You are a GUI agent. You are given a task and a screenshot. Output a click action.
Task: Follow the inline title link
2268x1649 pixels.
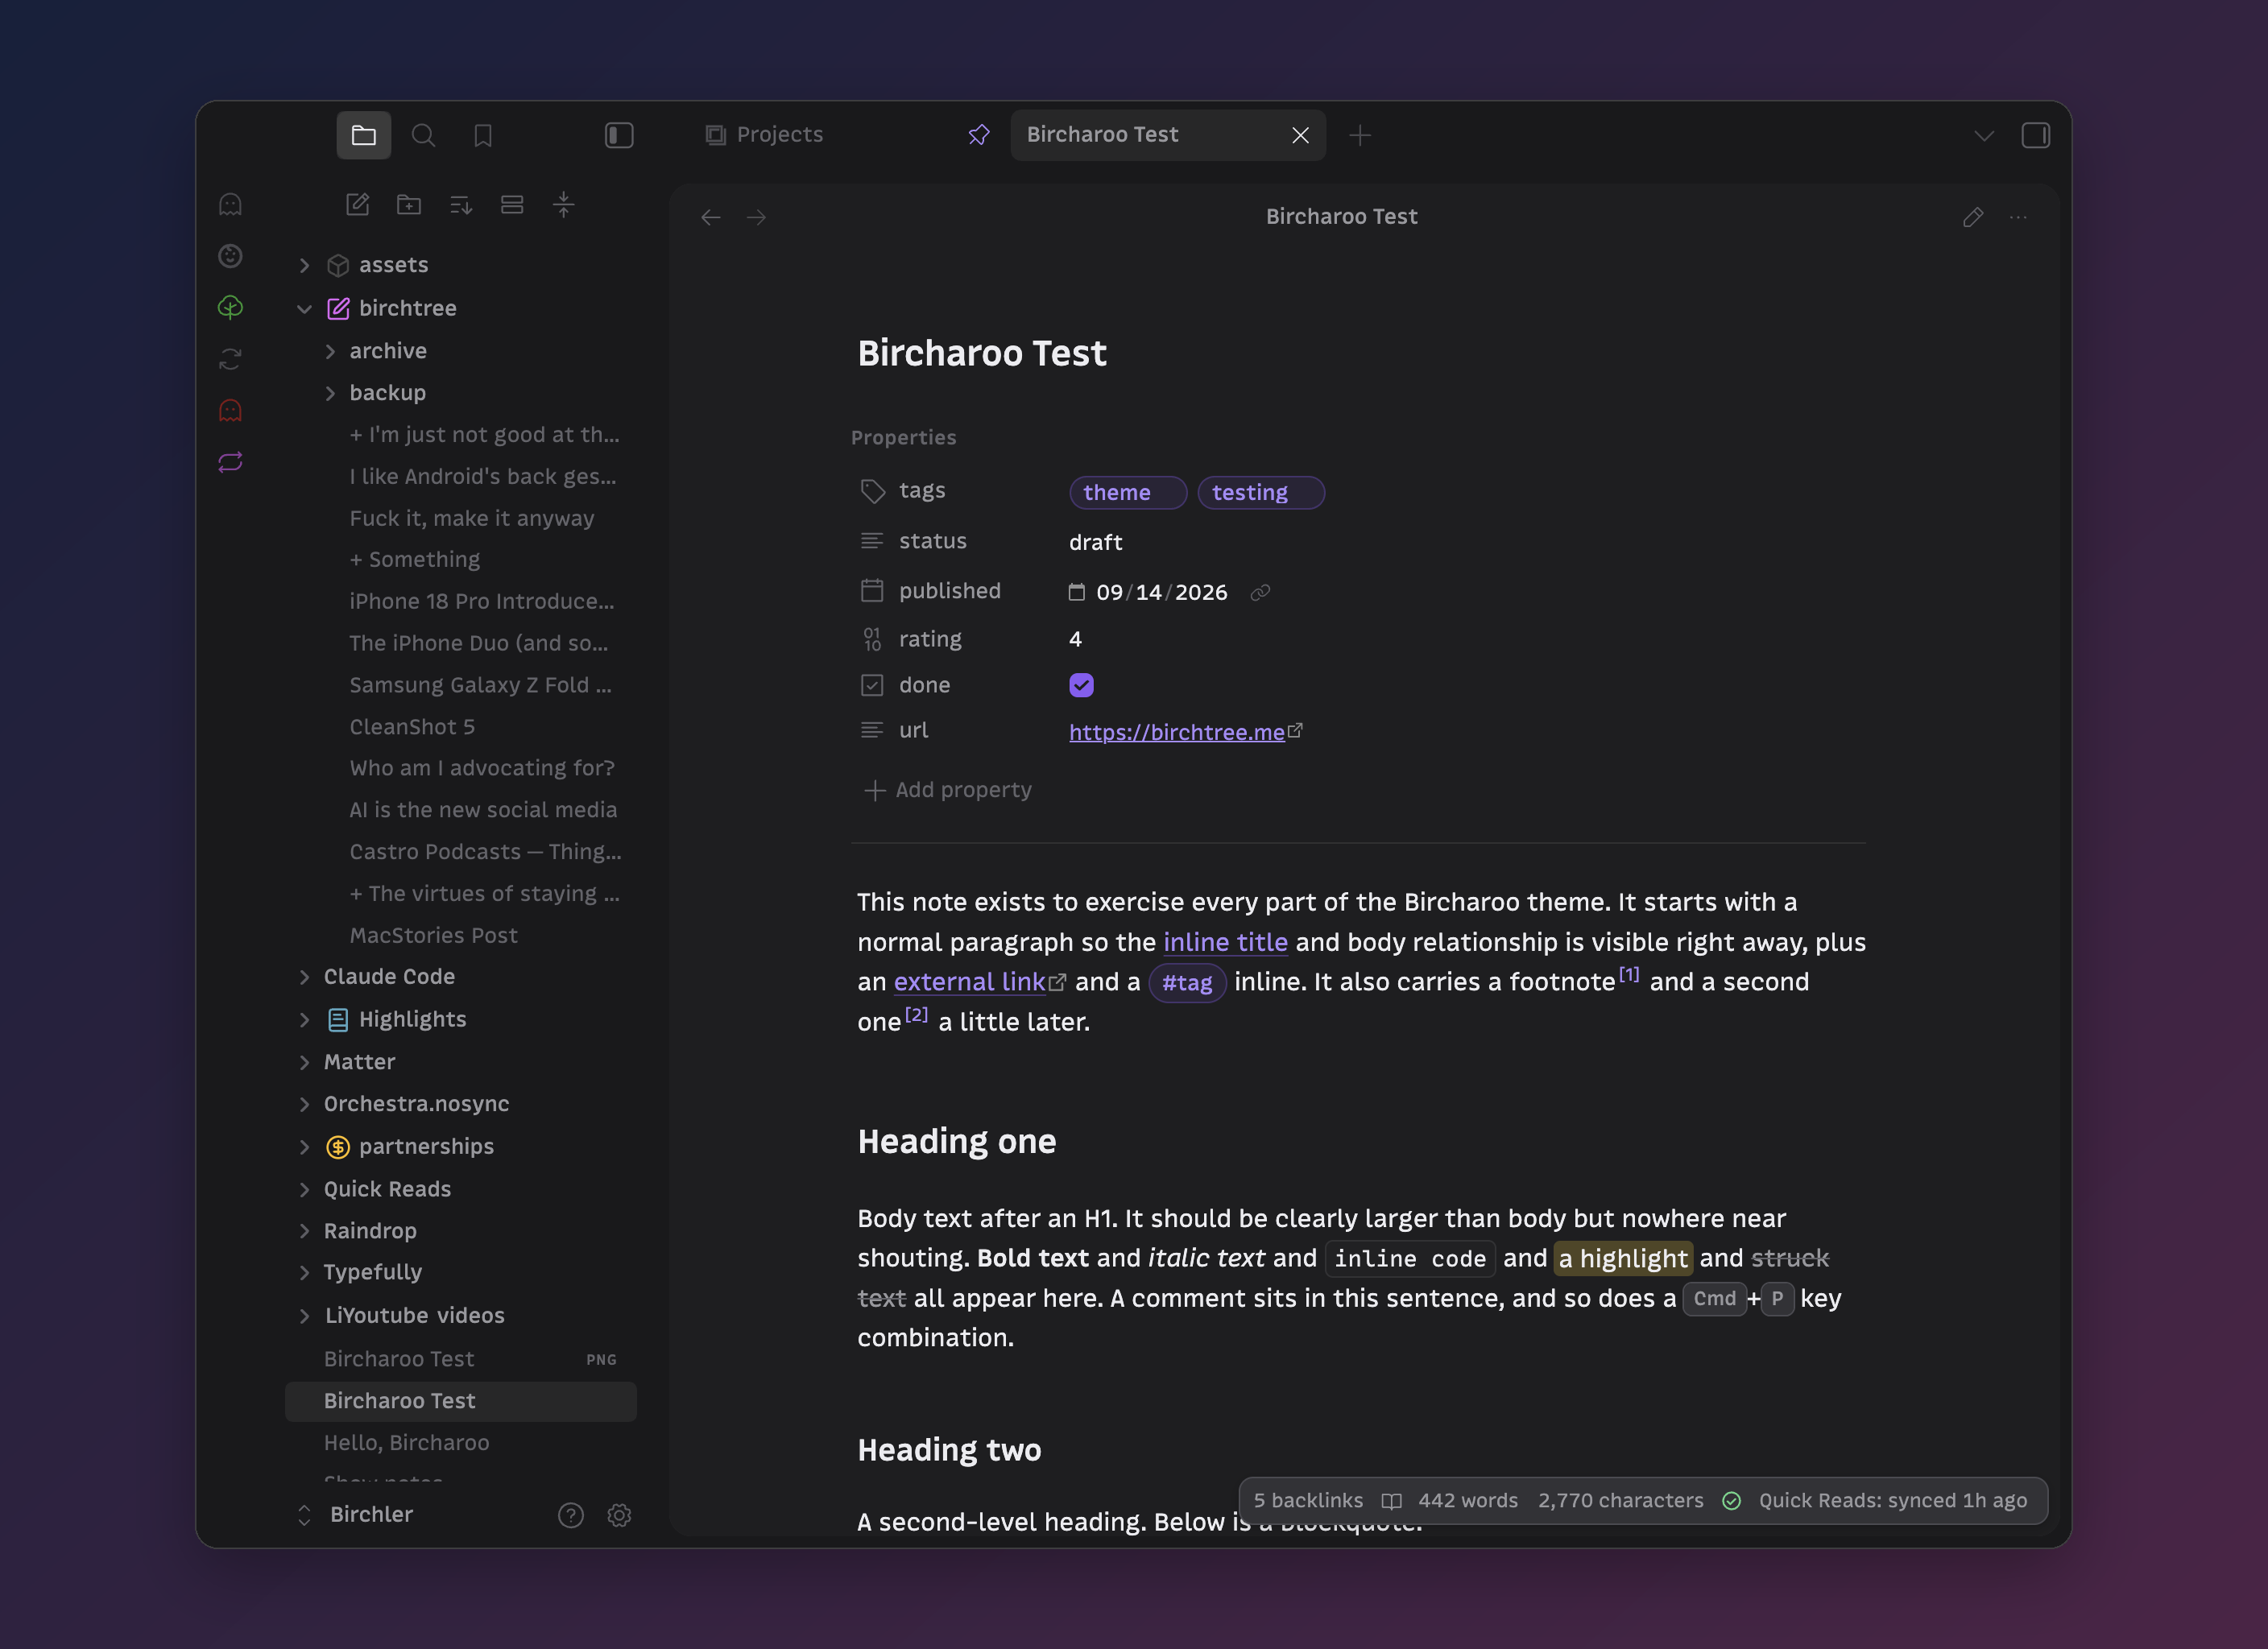tap(1225, 943)
